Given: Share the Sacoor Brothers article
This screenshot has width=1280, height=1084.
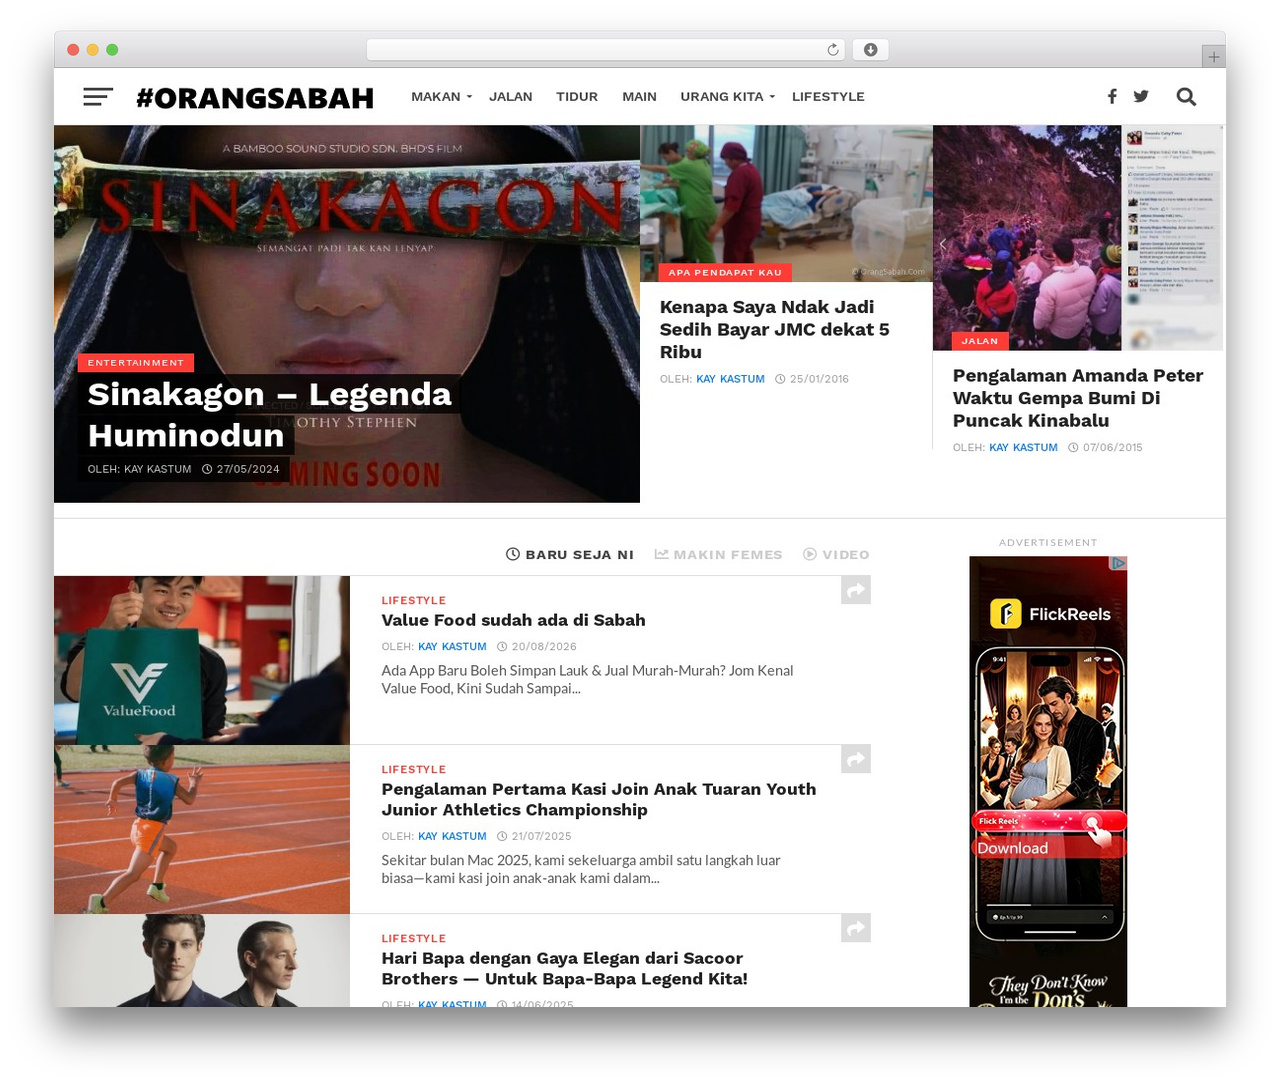Looking at the screenshot, I should [x=856, y=929].
